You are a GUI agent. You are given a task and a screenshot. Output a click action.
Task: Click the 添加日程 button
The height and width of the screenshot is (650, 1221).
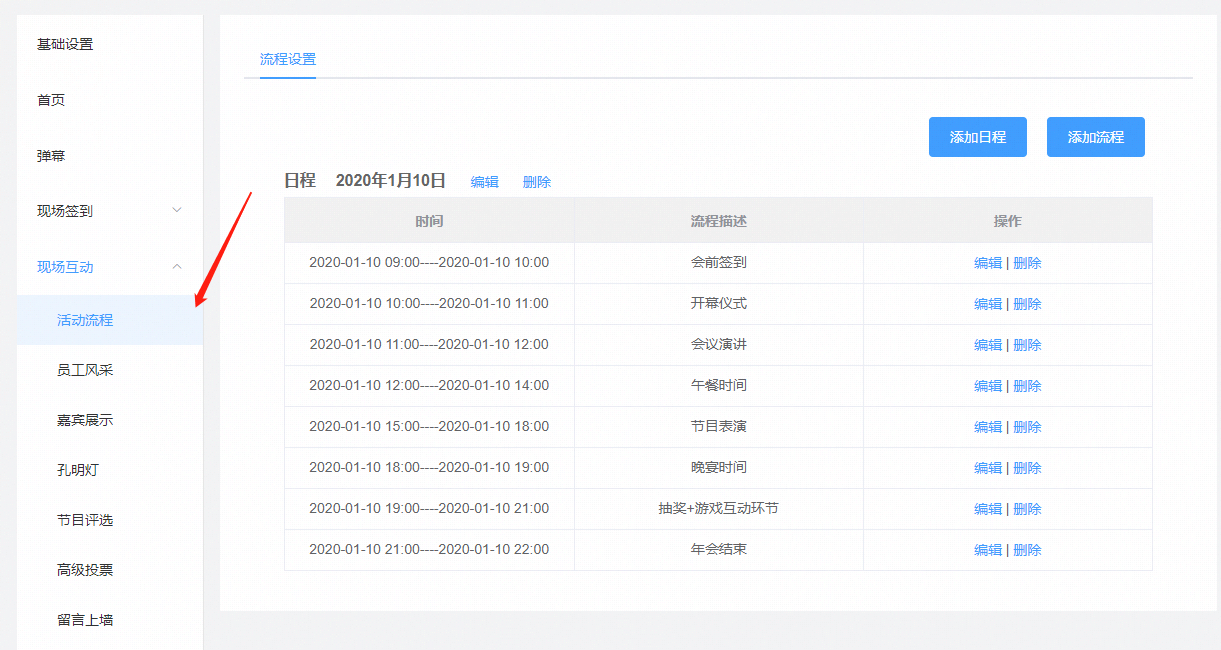(x=978, y=137)
